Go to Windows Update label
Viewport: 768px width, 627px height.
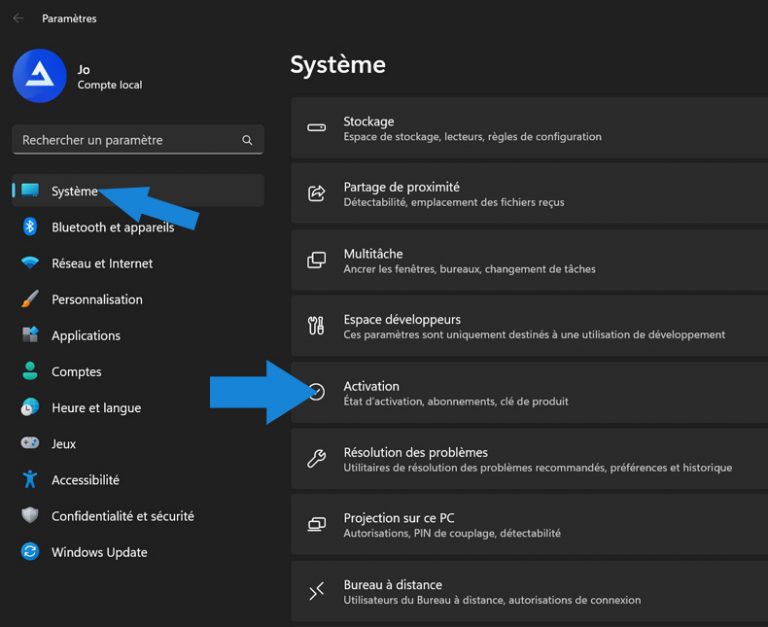(x=99, y=552)
